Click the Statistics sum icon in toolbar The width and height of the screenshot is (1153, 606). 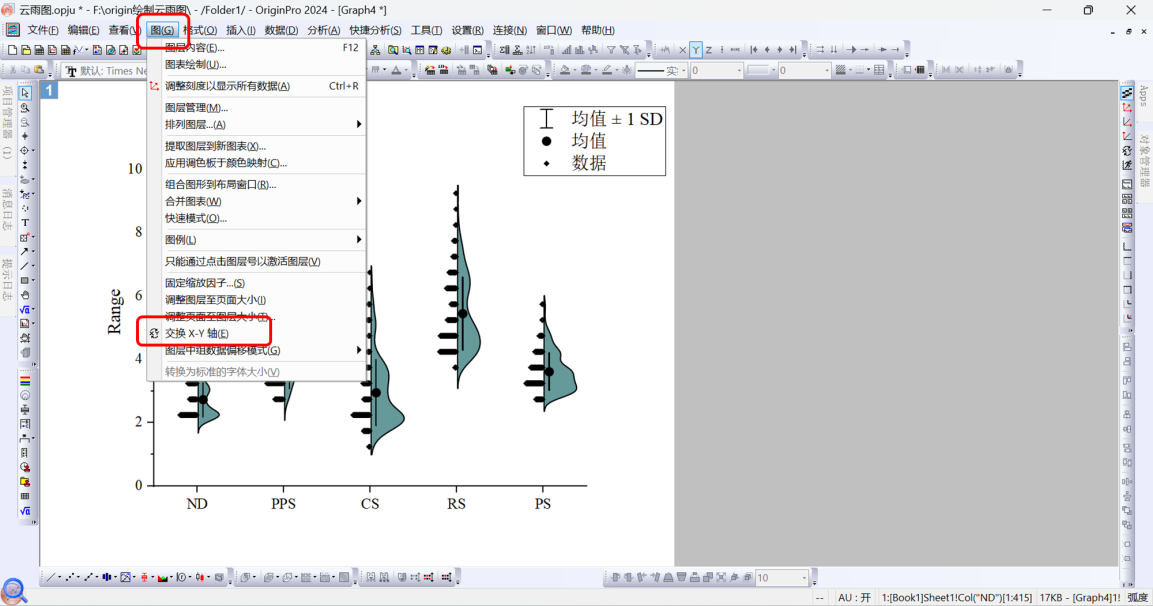(x=505, y=50)
